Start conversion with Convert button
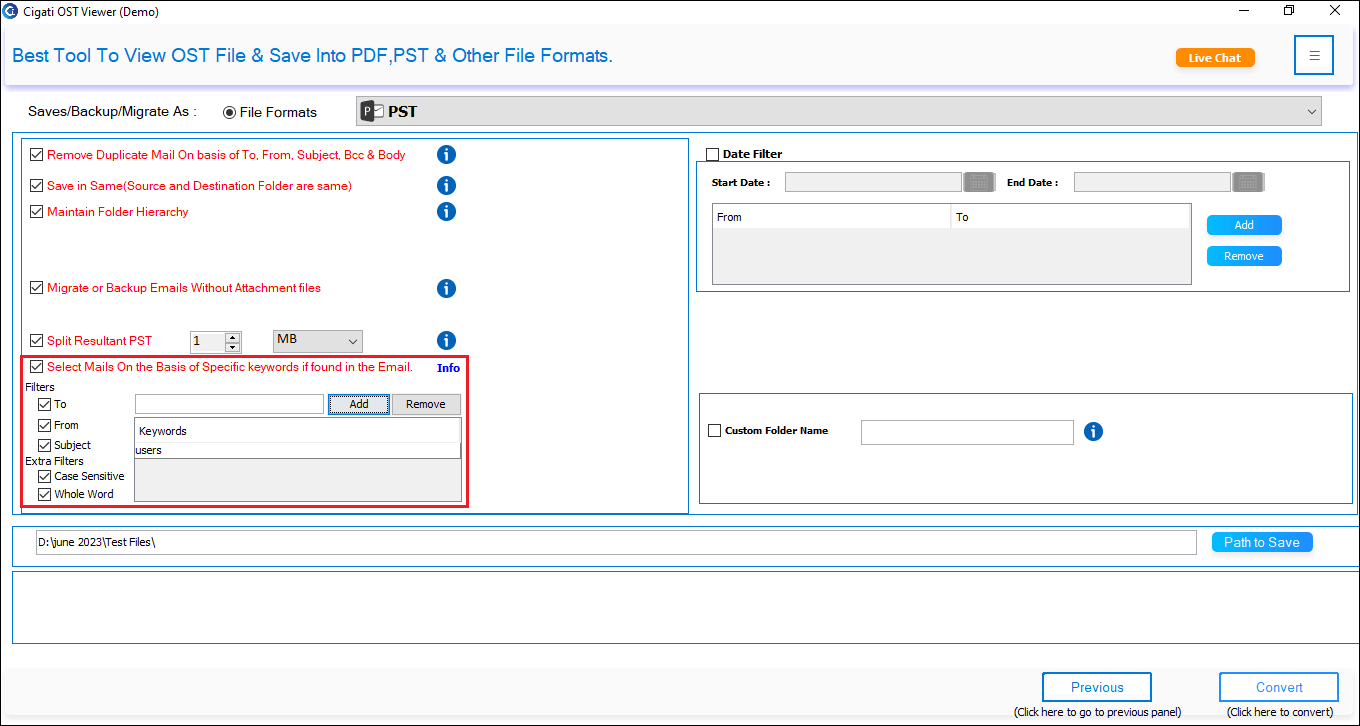Image resolution: width=1360 pixels, height=726 pixels. tap(1279, 687)
